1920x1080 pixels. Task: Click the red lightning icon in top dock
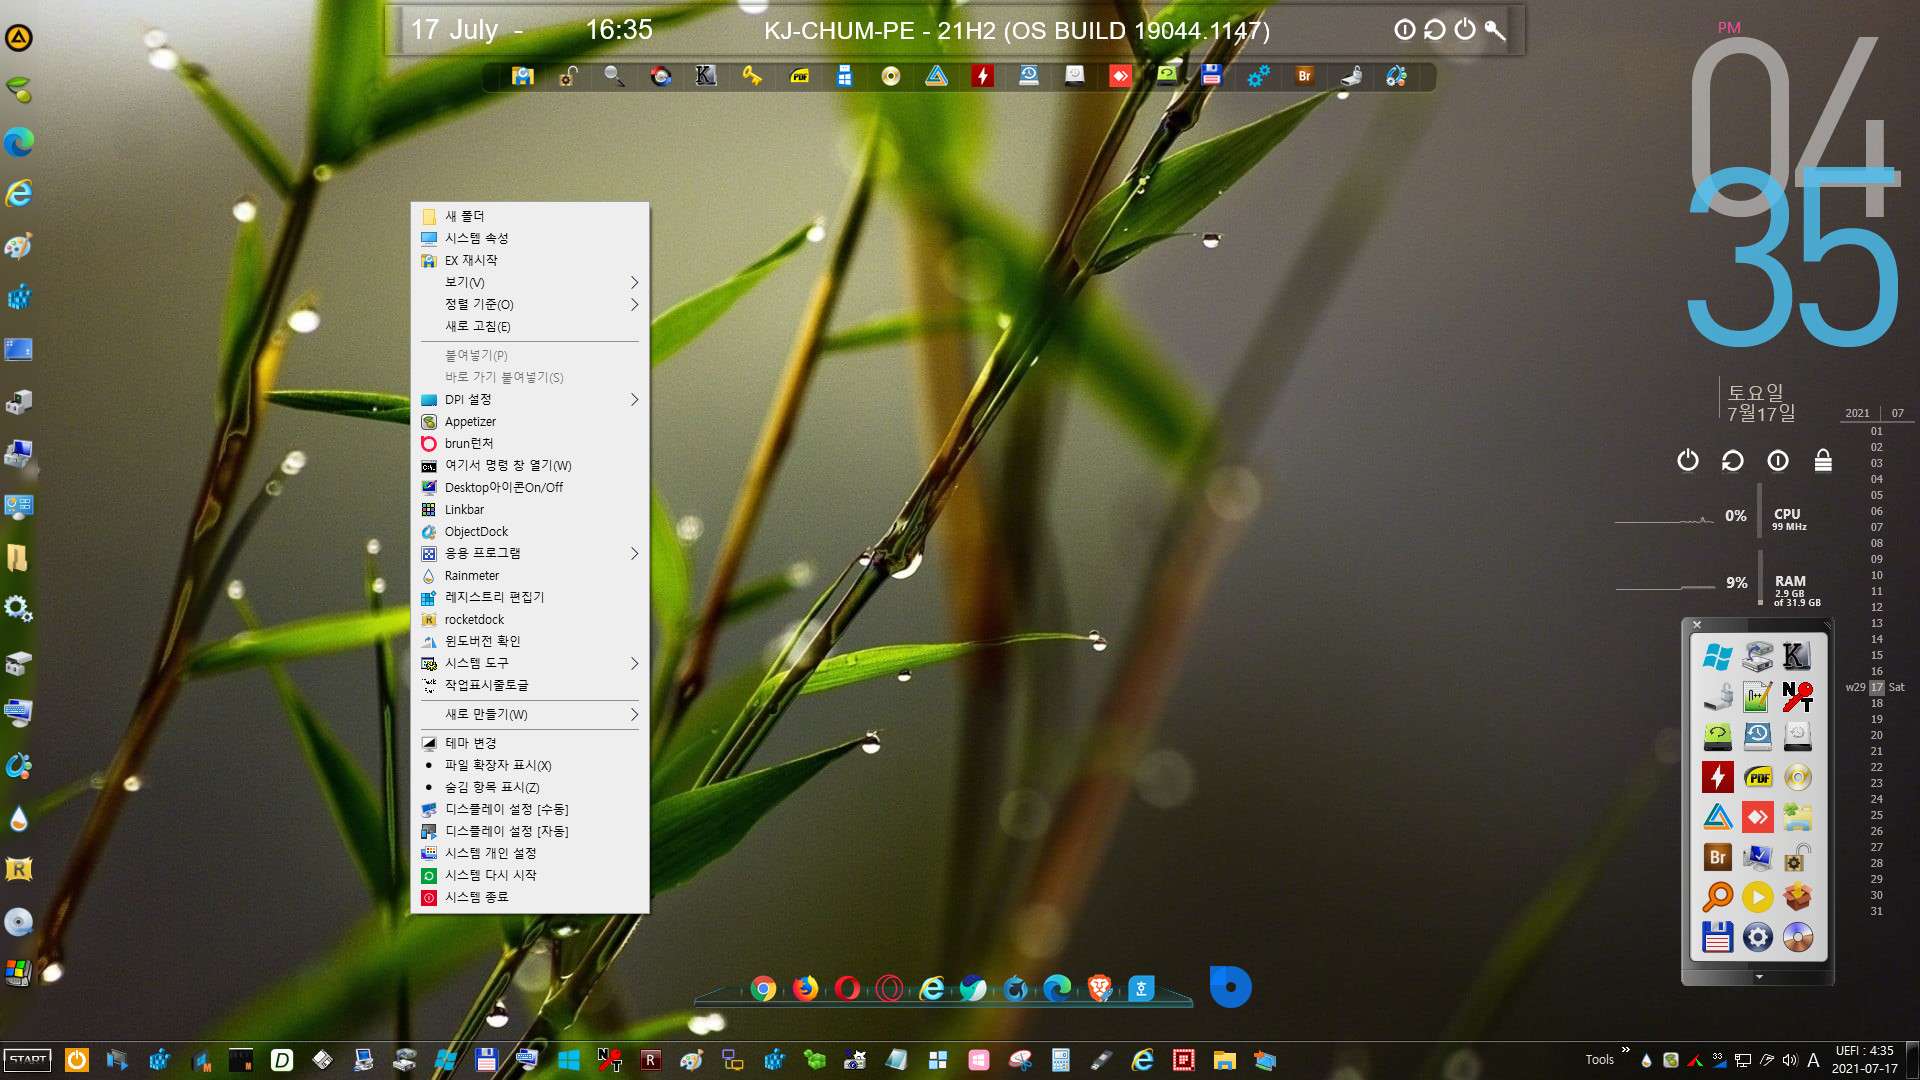click(982, 76)
